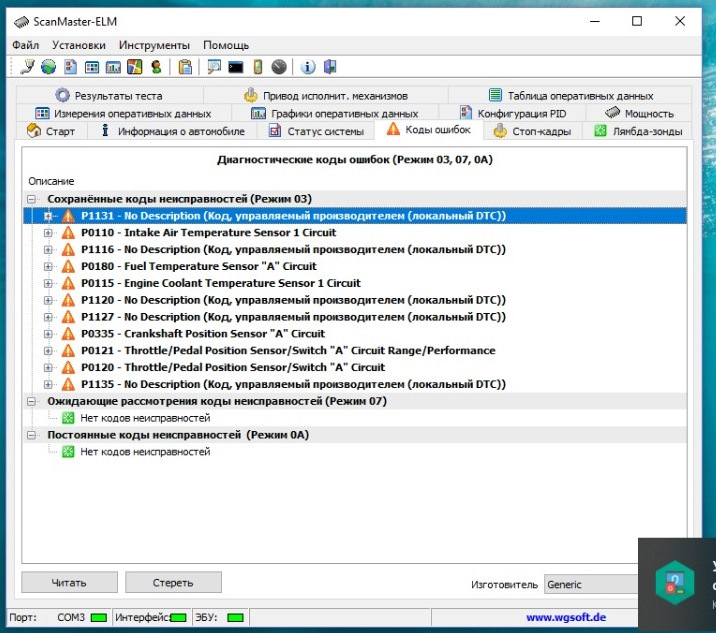The width and height of the screenshot is (716, 633).
Task: Click the clipboard report toolbar icon
Action: coord(185,67)
